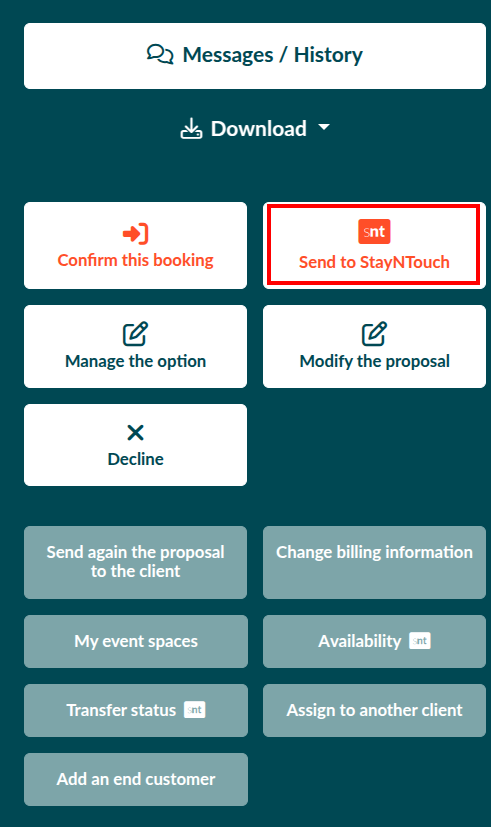Send again the proposal to the client
Viewport: 491px width, 827px height.
pyautogui.click(x=136, y=562)
